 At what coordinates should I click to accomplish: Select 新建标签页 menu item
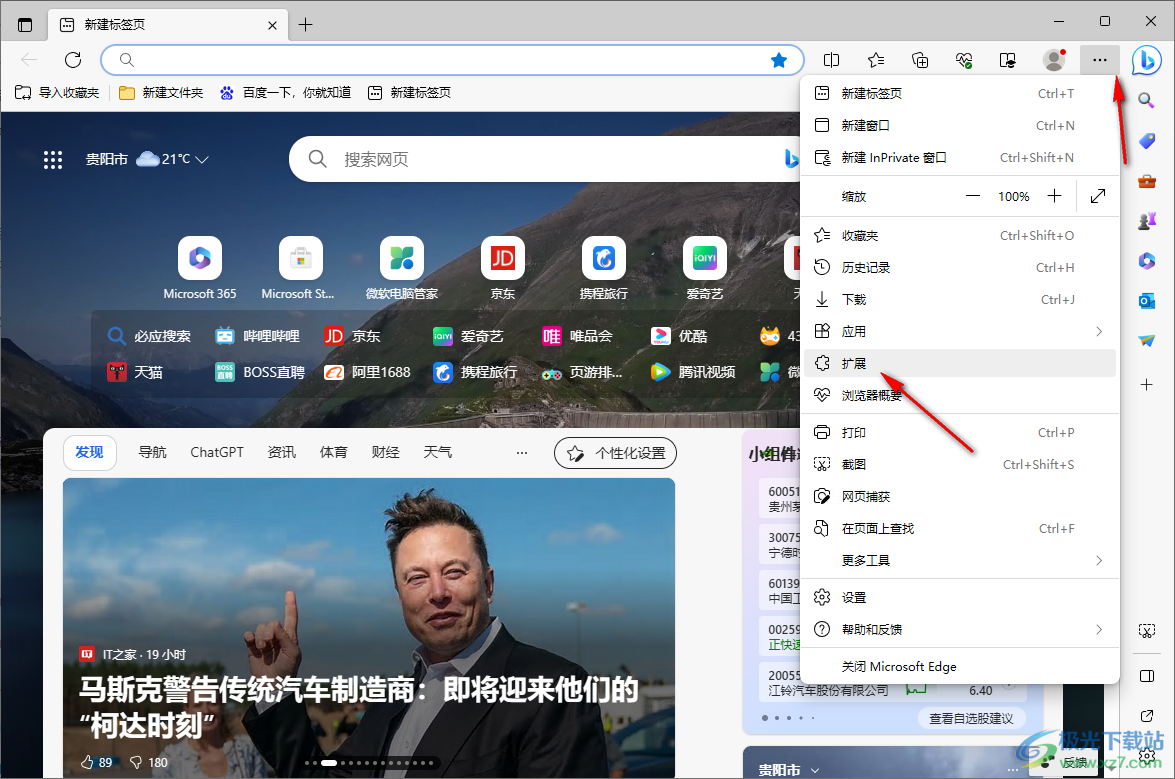click(960, 93)
